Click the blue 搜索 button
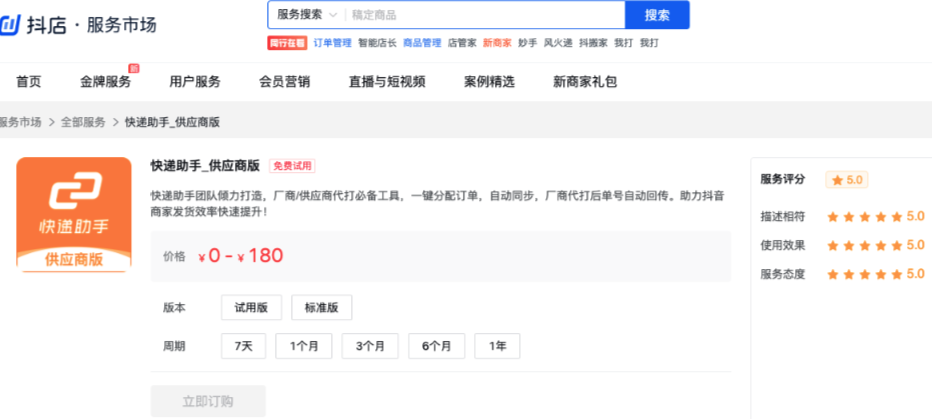This screenshot has height=419, width=932. click(657, 15)
